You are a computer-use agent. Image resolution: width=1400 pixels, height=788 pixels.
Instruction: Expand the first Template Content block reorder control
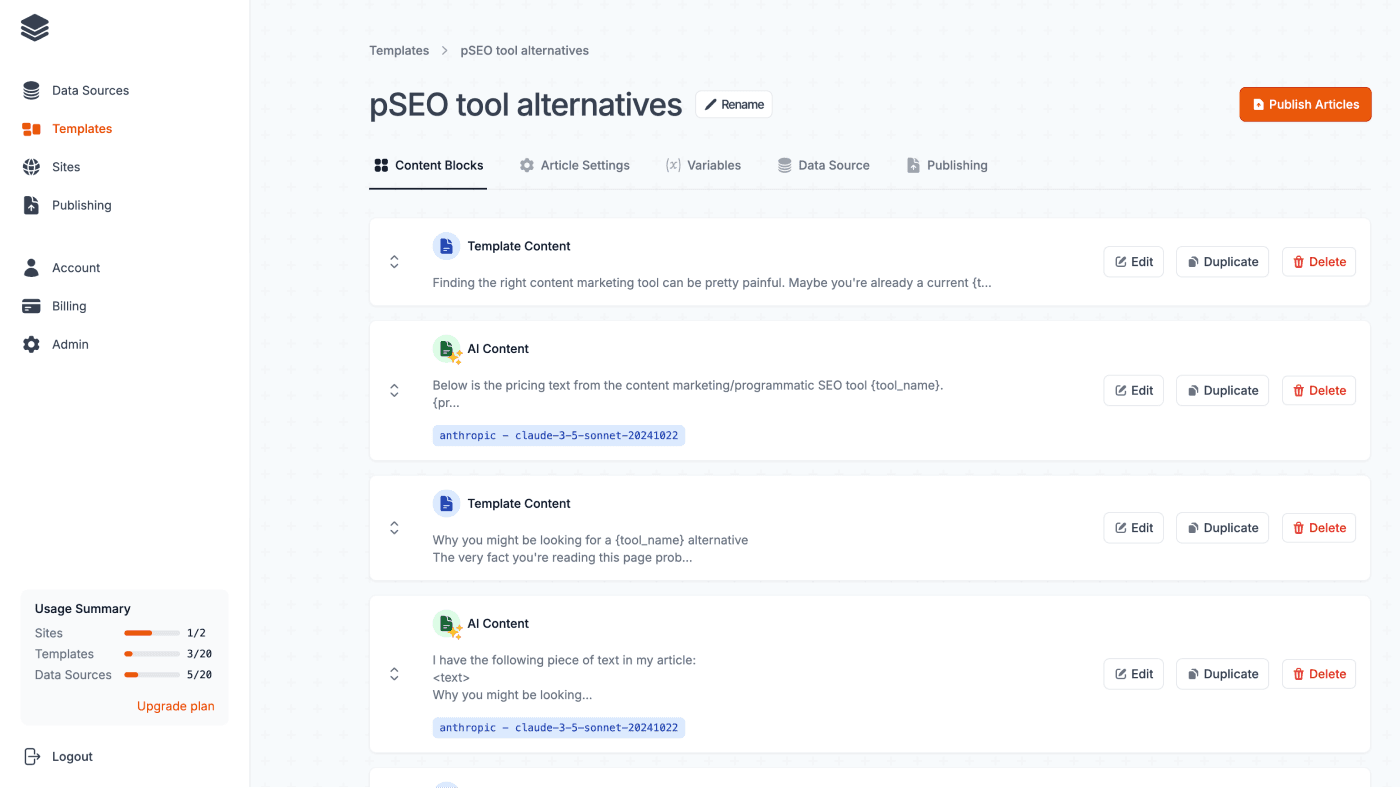click(394, 261)
